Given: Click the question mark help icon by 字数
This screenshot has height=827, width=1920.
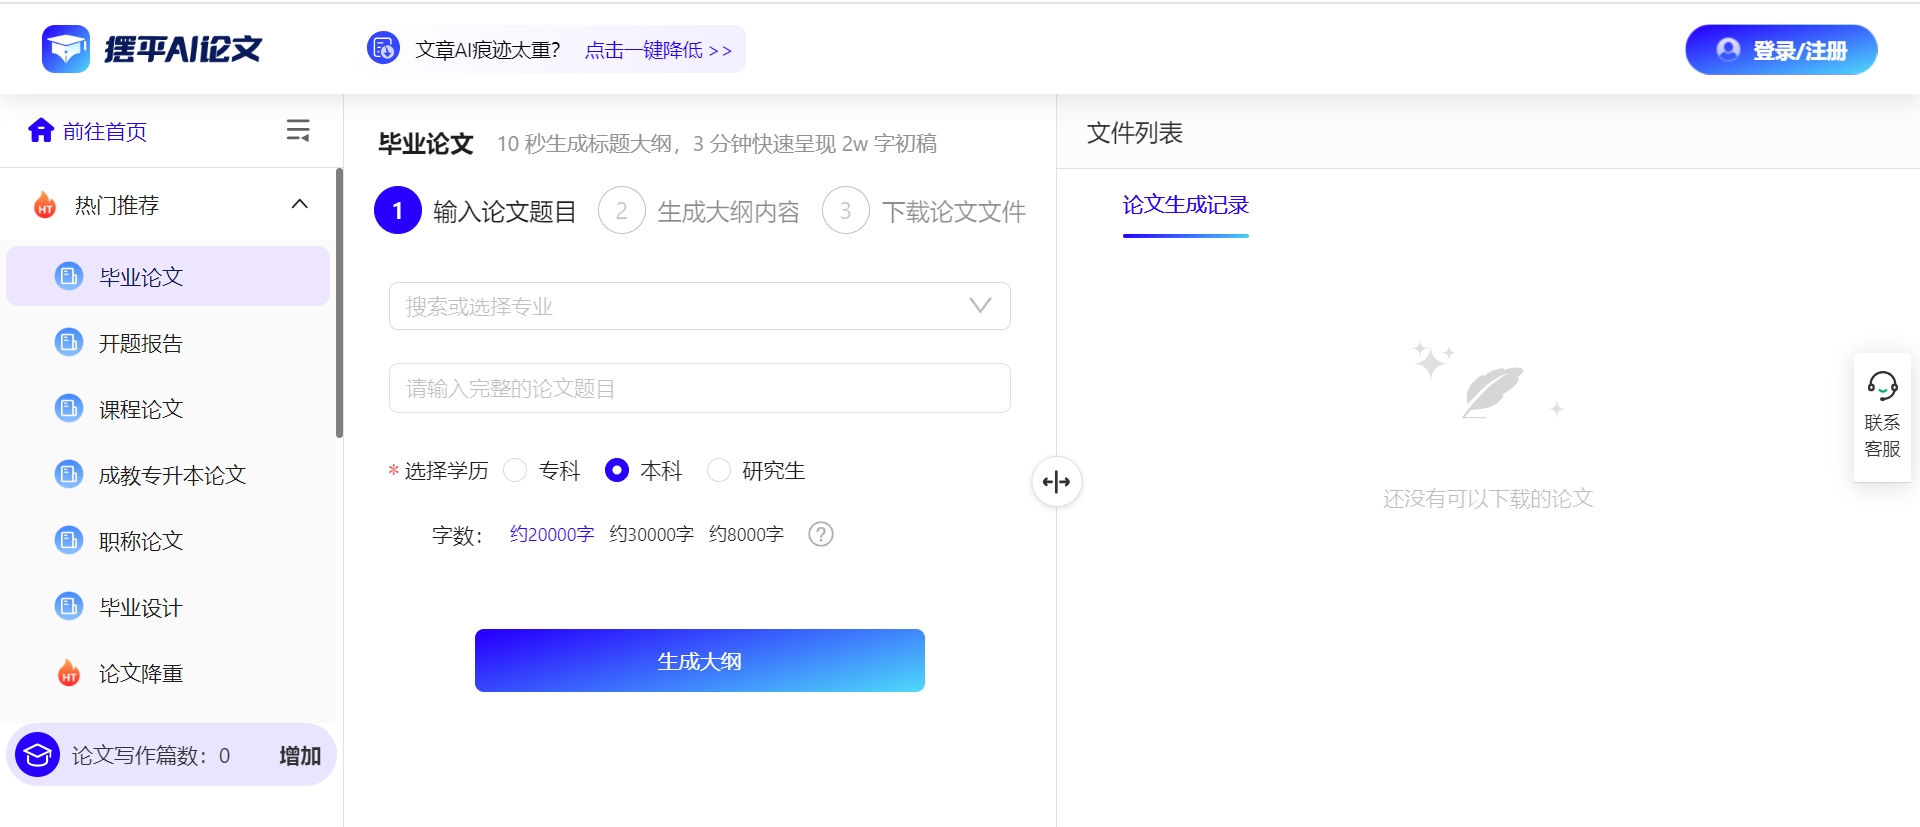Looking at the screenshot, I should click(821, 534).
